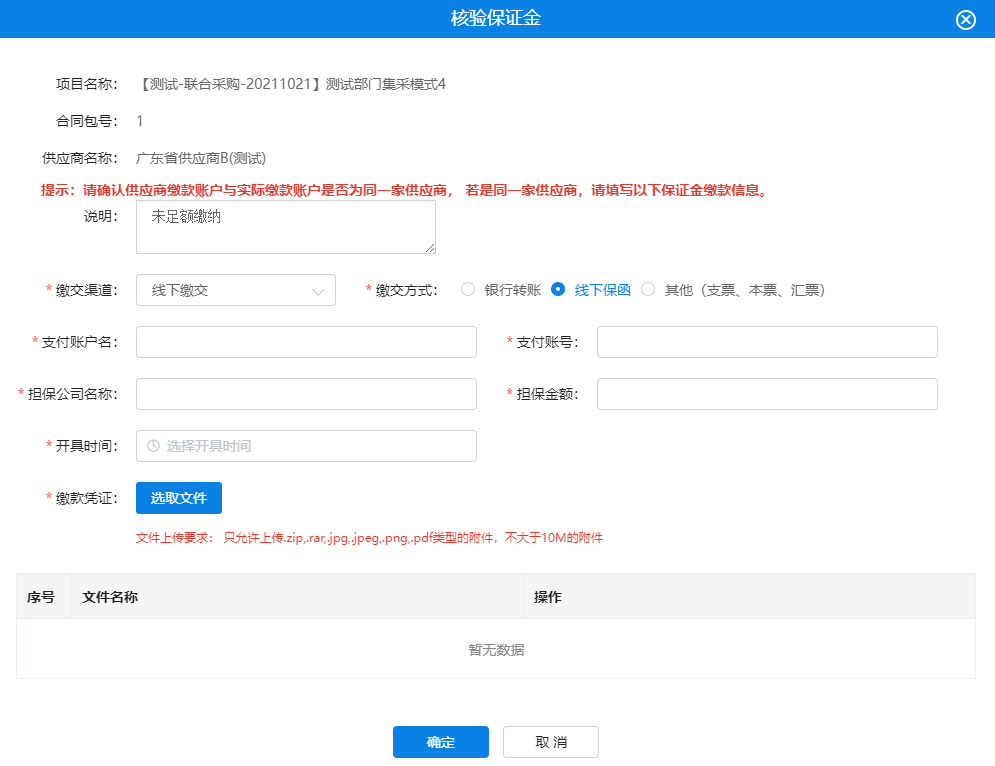Expand the 缴交渠道 dropdown arrow
Image resolution: width=995 pixels, height=766 pixels.
click(318, 291)
